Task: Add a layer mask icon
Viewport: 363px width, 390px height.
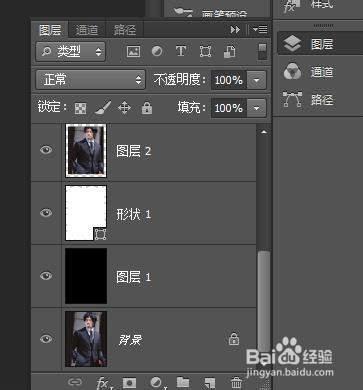Action: click(x=129, y=383)
